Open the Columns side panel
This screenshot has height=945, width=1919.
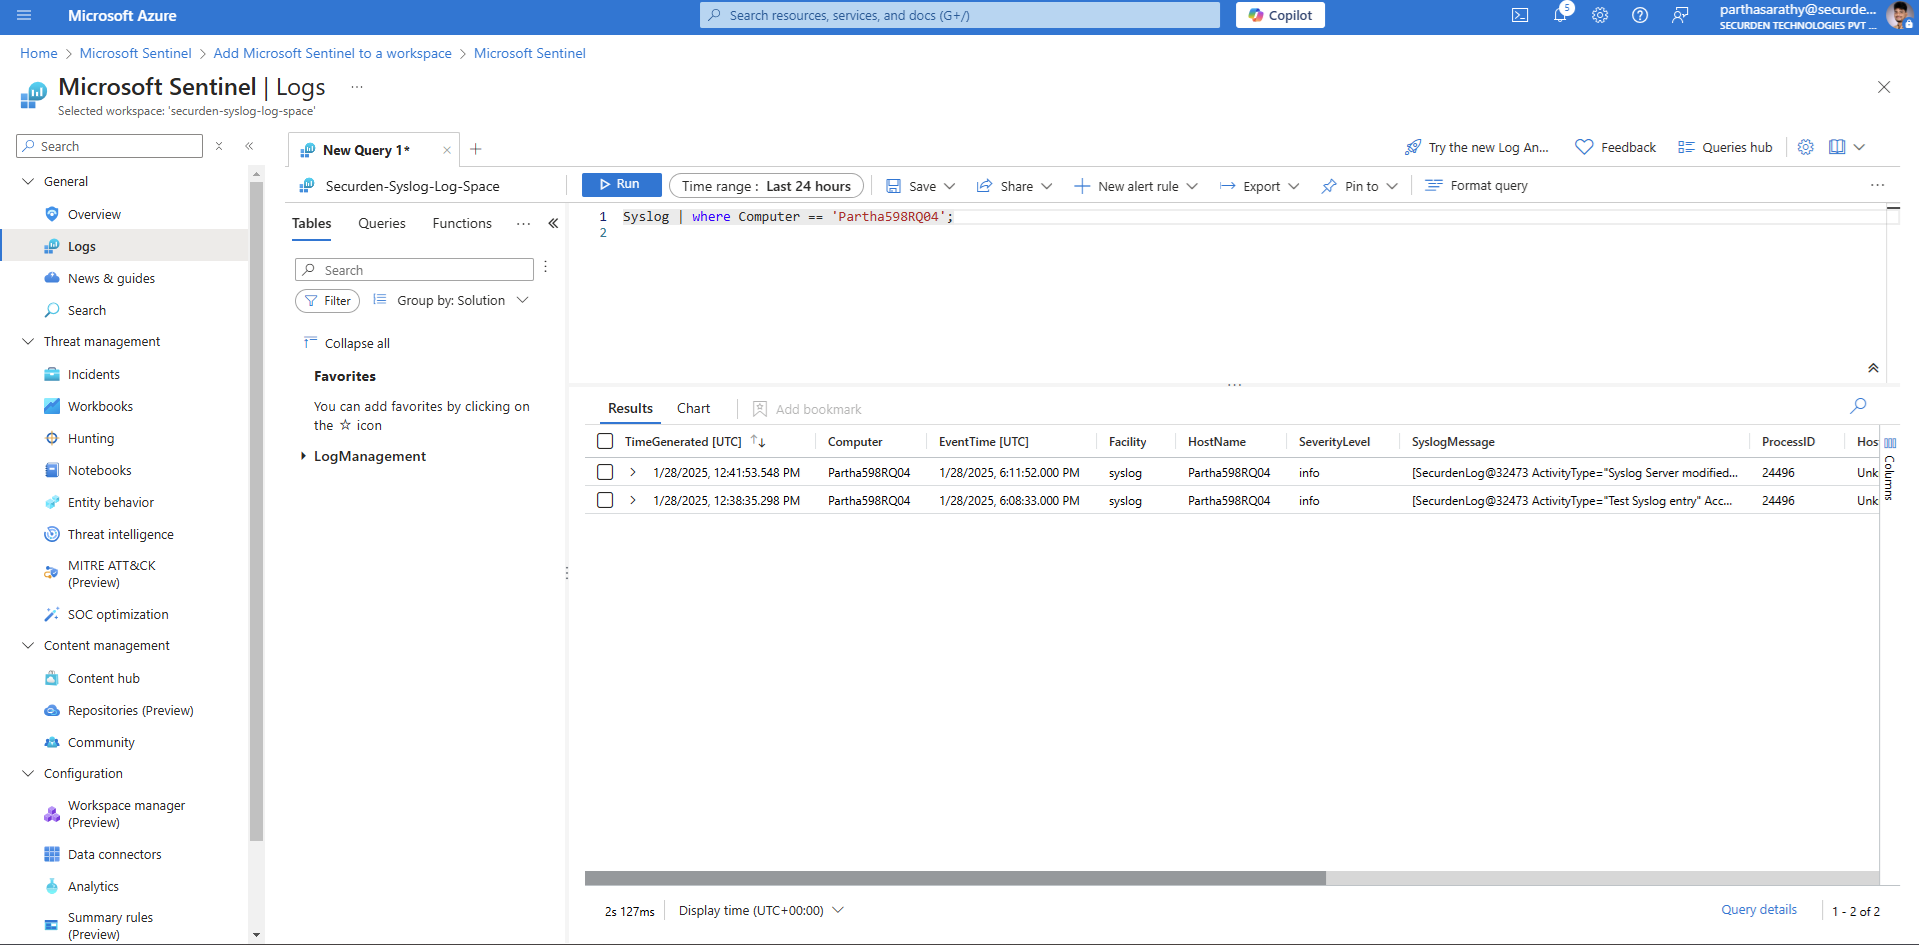[x=1889, y=470]
